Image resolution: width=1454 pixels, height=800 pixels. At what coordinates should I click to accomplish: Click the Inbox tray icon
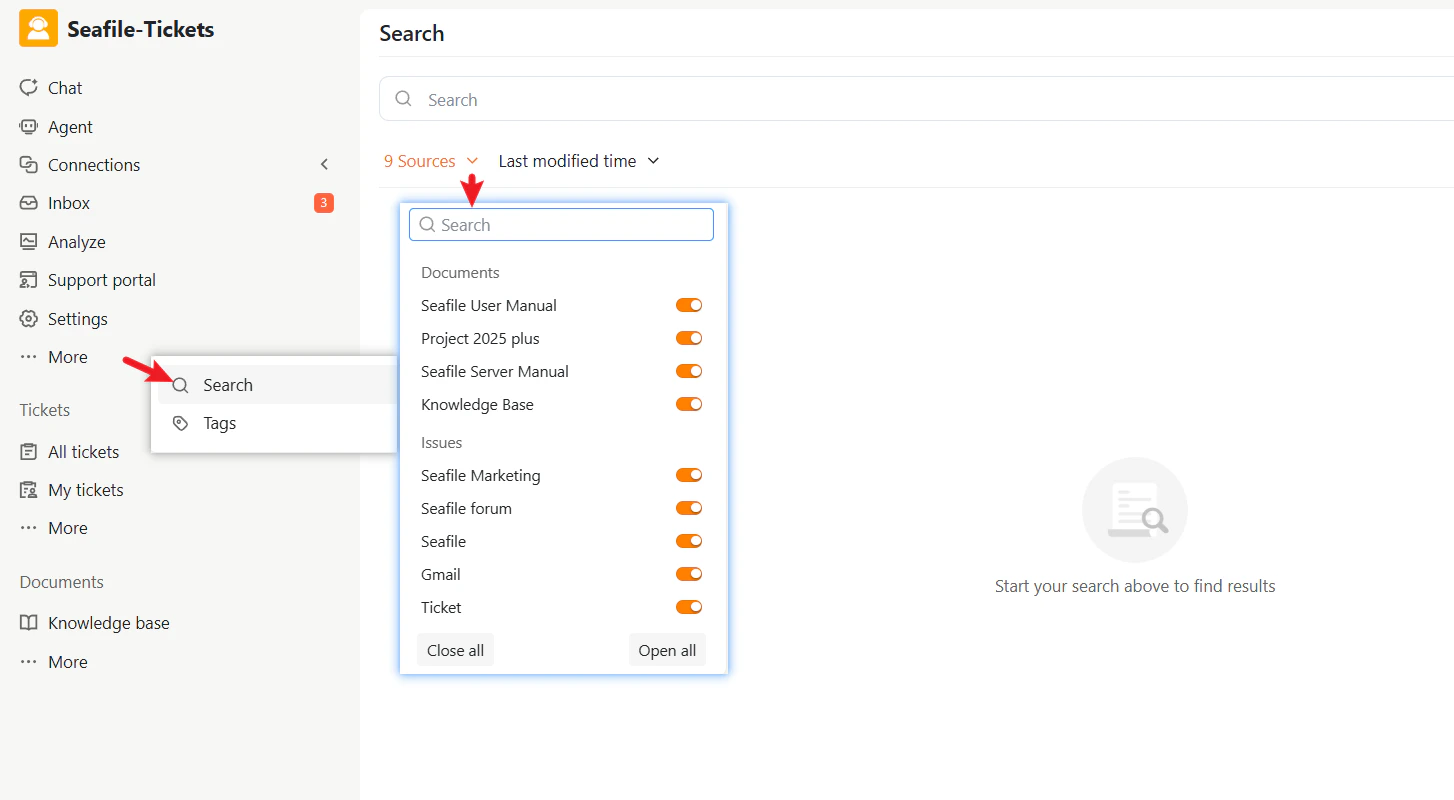coord(29,203)
